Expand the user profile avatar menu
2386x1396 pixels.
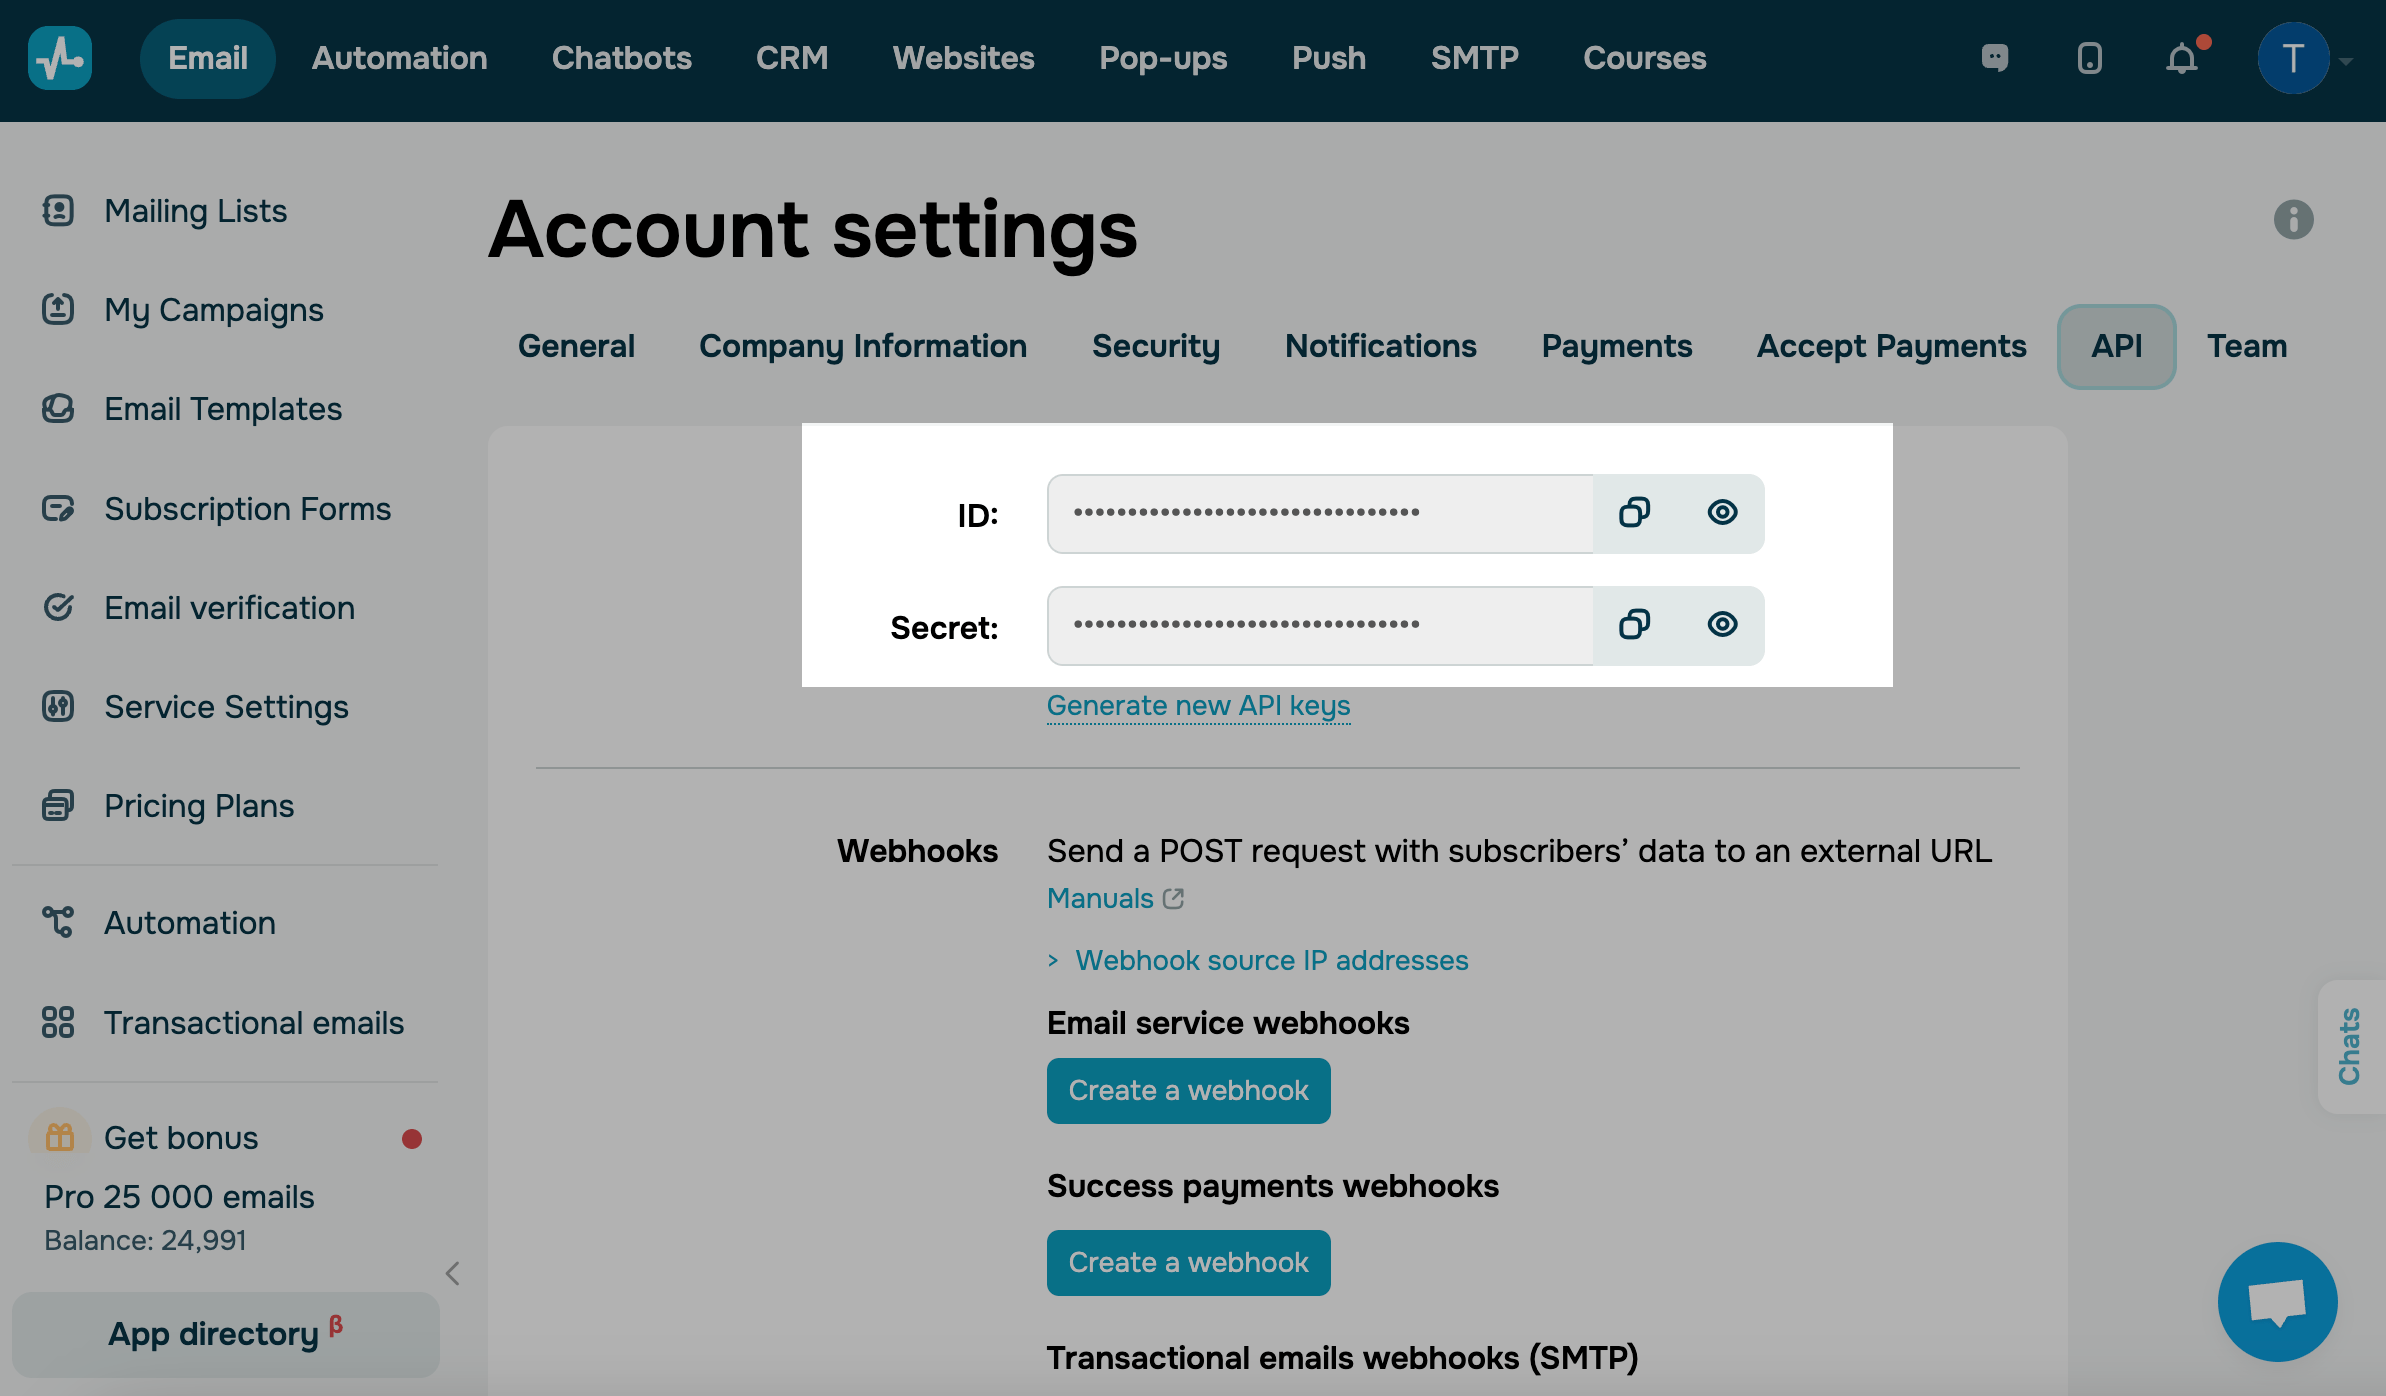2293,59
